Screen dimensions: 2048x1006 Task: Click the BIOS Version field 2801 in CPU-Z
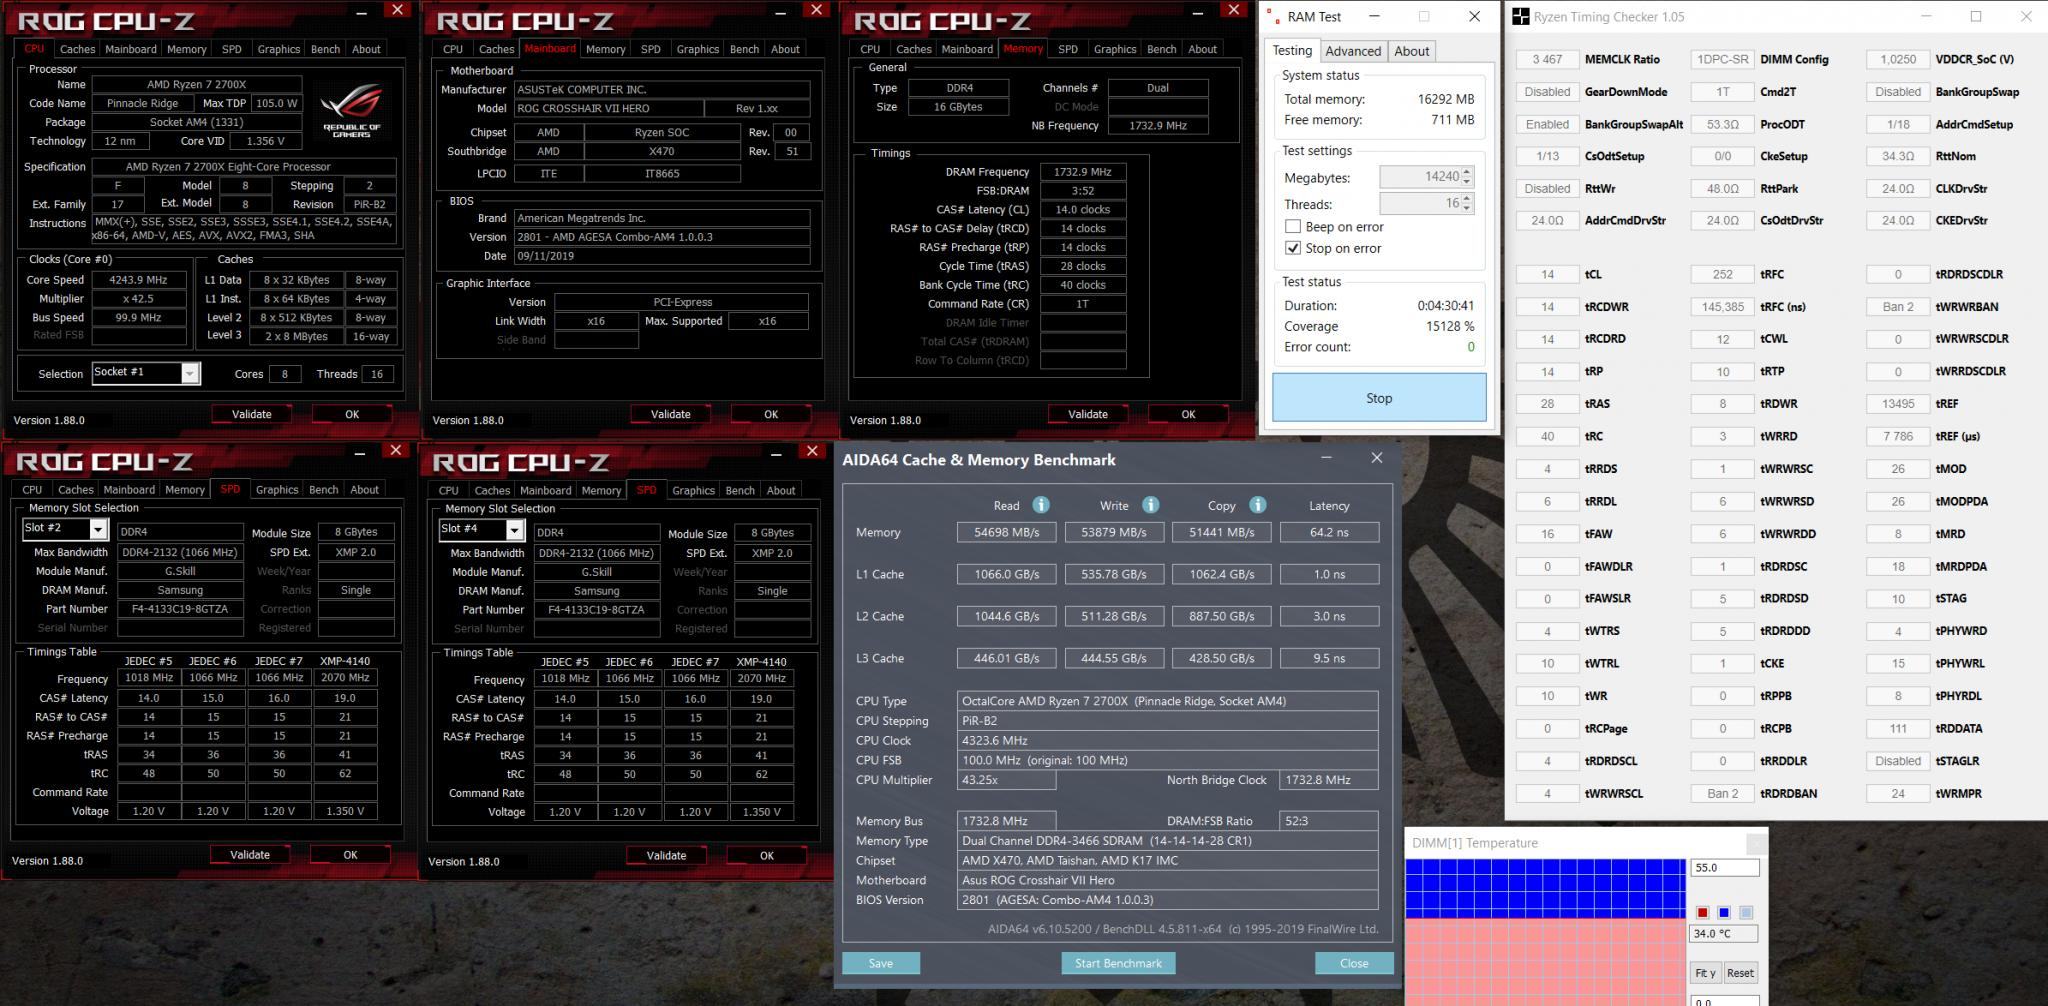click(662, 237)
